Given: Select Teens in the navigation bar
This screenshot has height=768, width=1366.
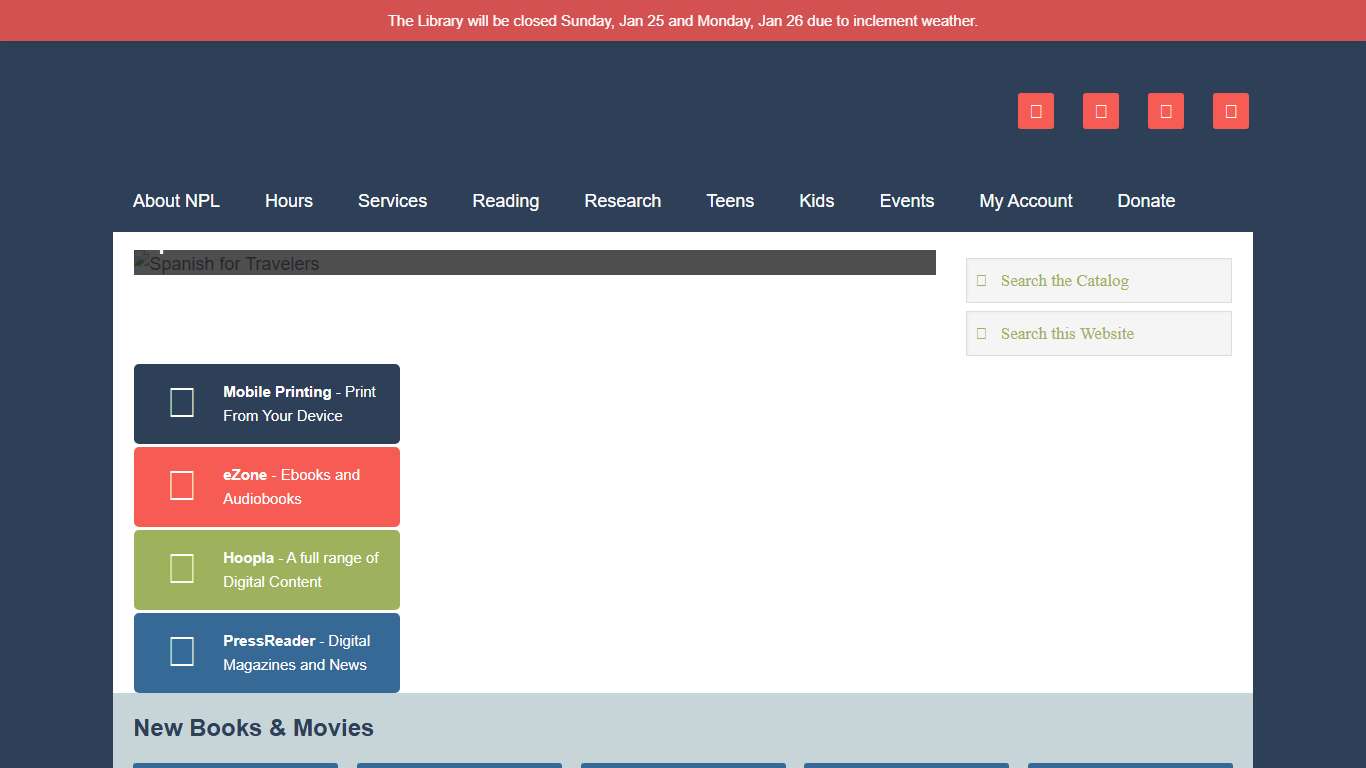Looking at the screenshot, I should (730, 201).
